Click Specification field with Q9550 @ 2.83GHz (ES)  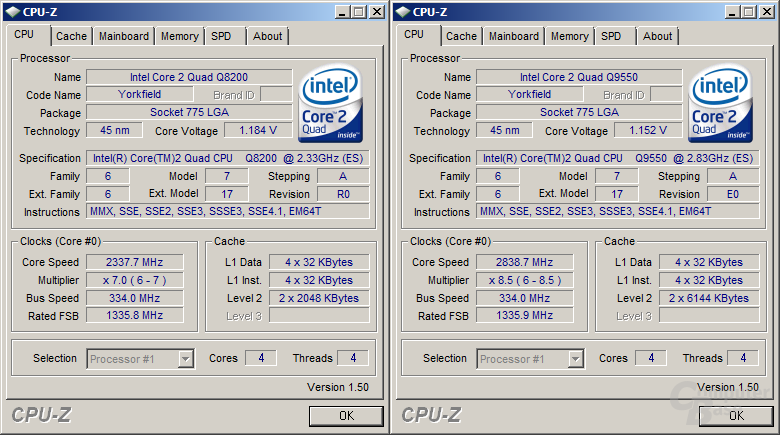point(618,158)
